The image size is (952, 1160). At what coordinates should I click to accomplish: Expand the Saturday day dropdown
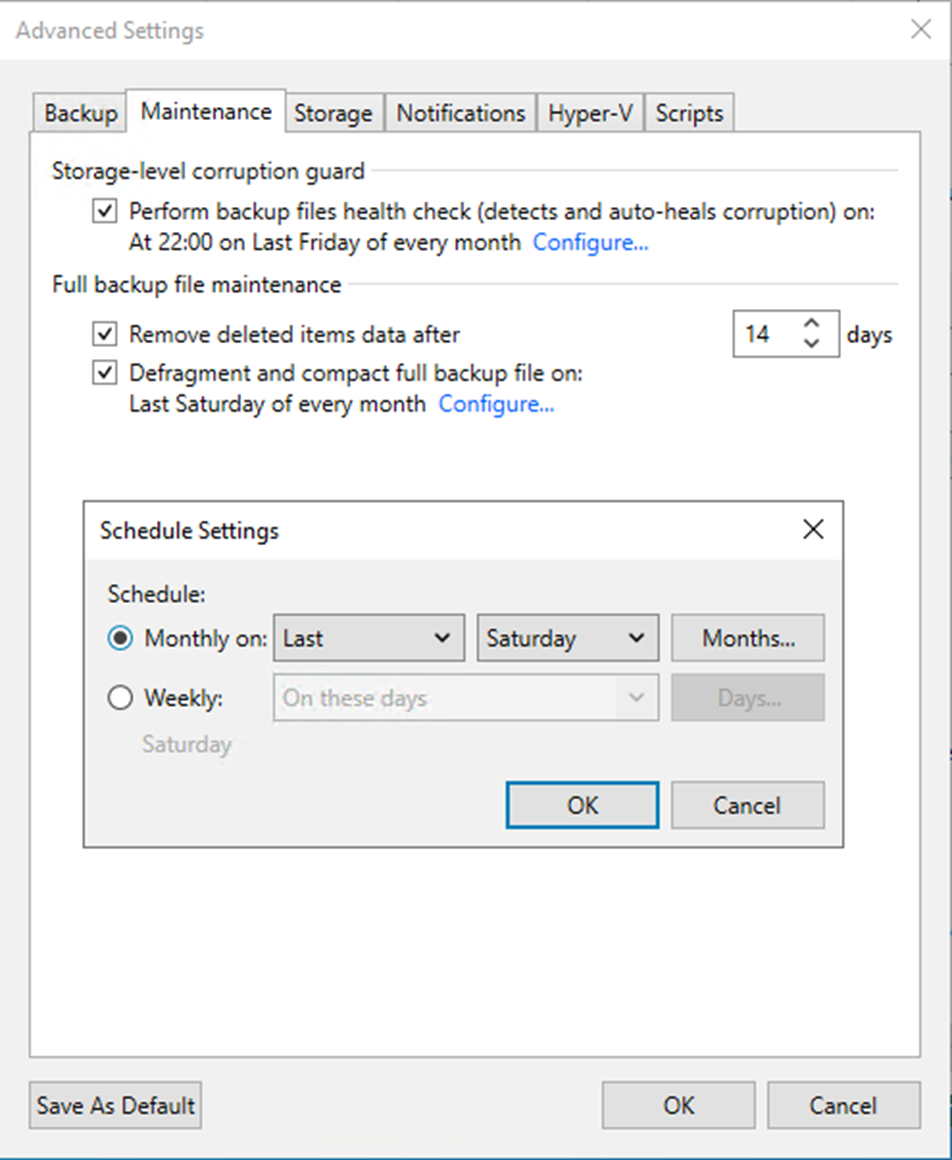click(567, 639)
